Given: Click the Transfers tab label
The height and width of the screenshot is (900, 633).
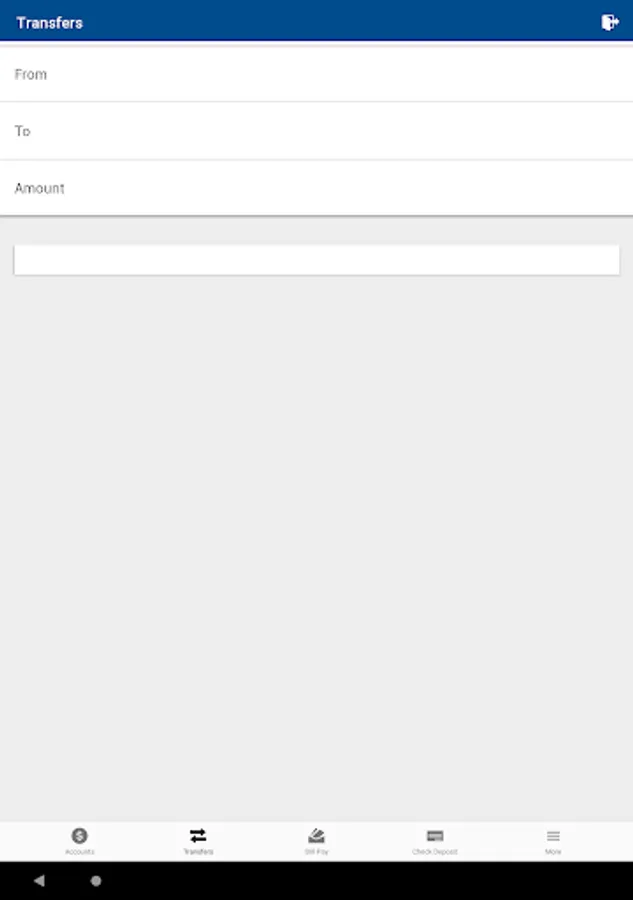Looking at the screenshot, I should [x=198, y=852].
